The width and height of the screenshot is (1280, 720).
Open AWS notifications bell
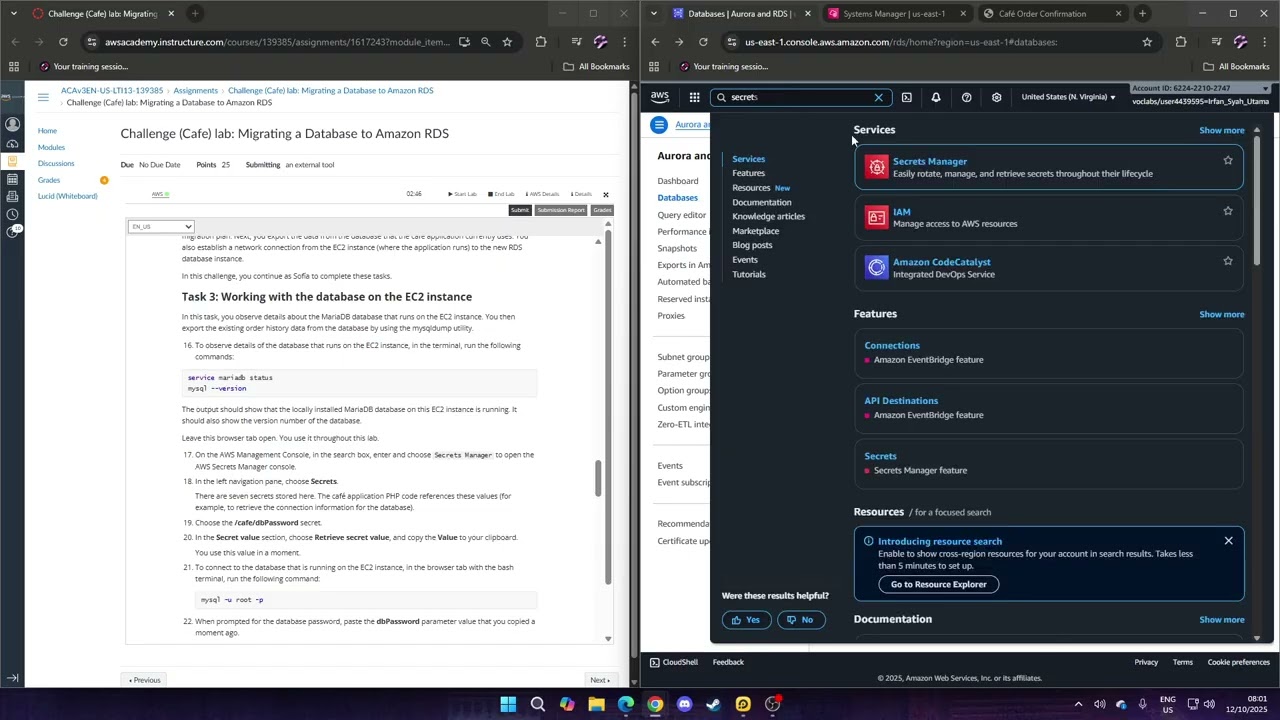[936, 97]
